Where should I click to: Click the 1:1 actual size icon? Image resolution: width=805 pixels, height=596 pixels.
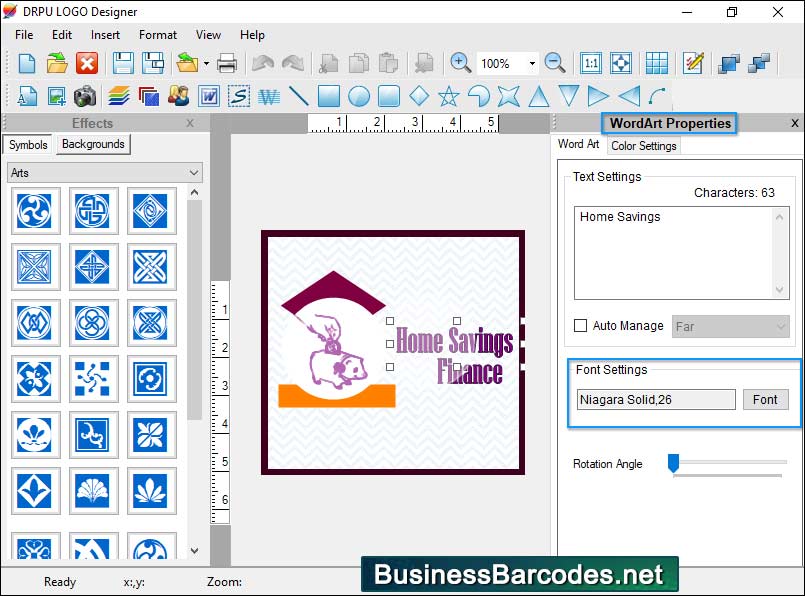591,62
